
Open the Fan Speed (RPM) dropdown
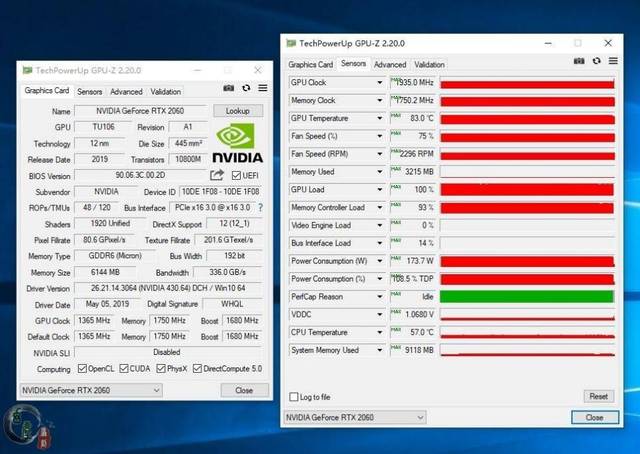coord(380,154)
